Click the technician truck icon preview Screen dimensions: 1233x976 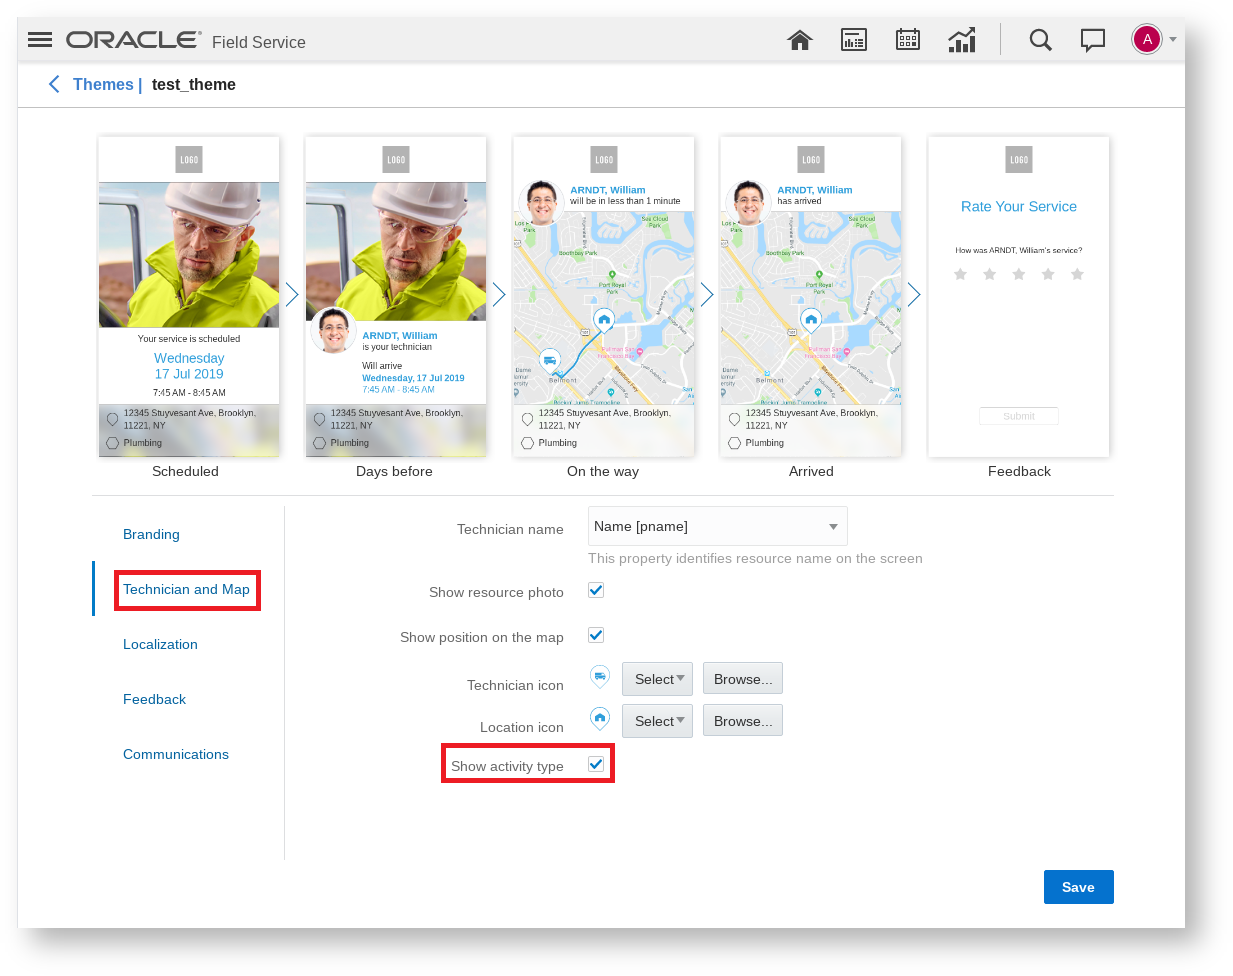600,677
